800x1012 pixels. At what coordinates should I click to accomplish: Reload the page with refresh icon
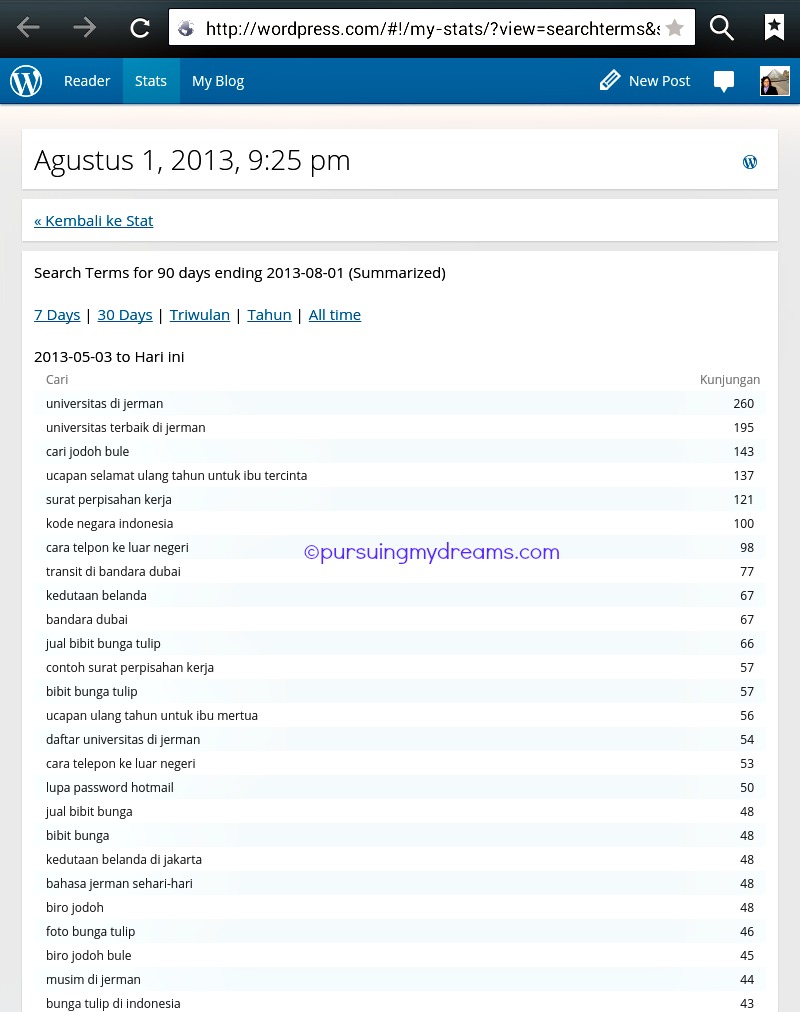tap(140, 28)
